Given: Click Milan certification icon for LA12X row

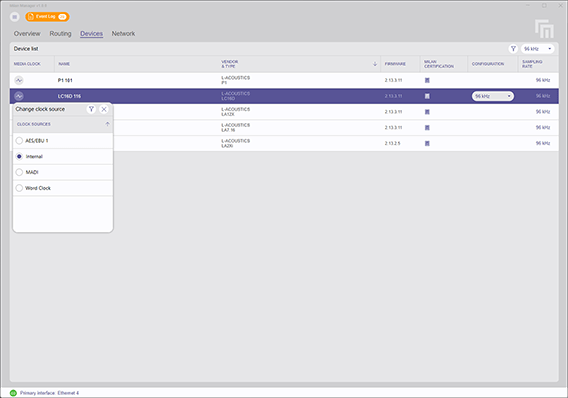Looking at the screenshot, I should click(x=427, y=112).
